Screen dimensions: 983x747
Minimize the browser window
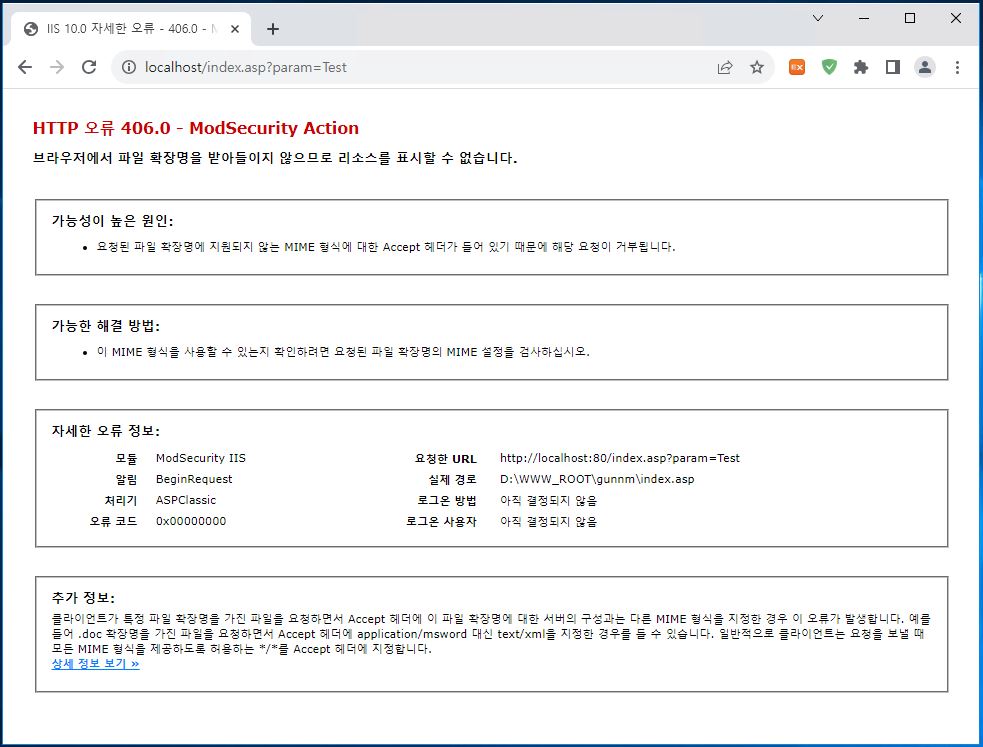point(863,18)
